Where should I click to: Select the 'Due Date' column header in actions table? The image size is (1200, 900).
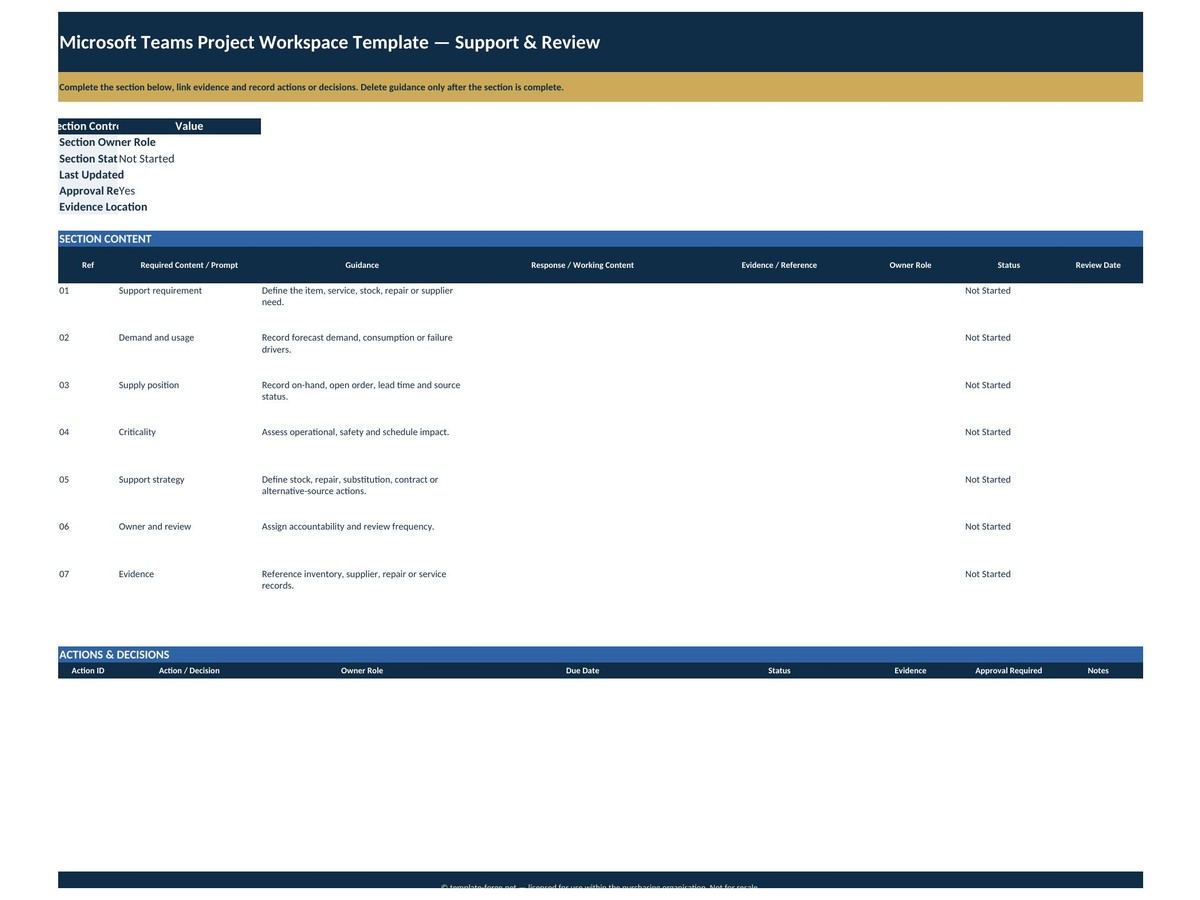click(x=582, y=671)
